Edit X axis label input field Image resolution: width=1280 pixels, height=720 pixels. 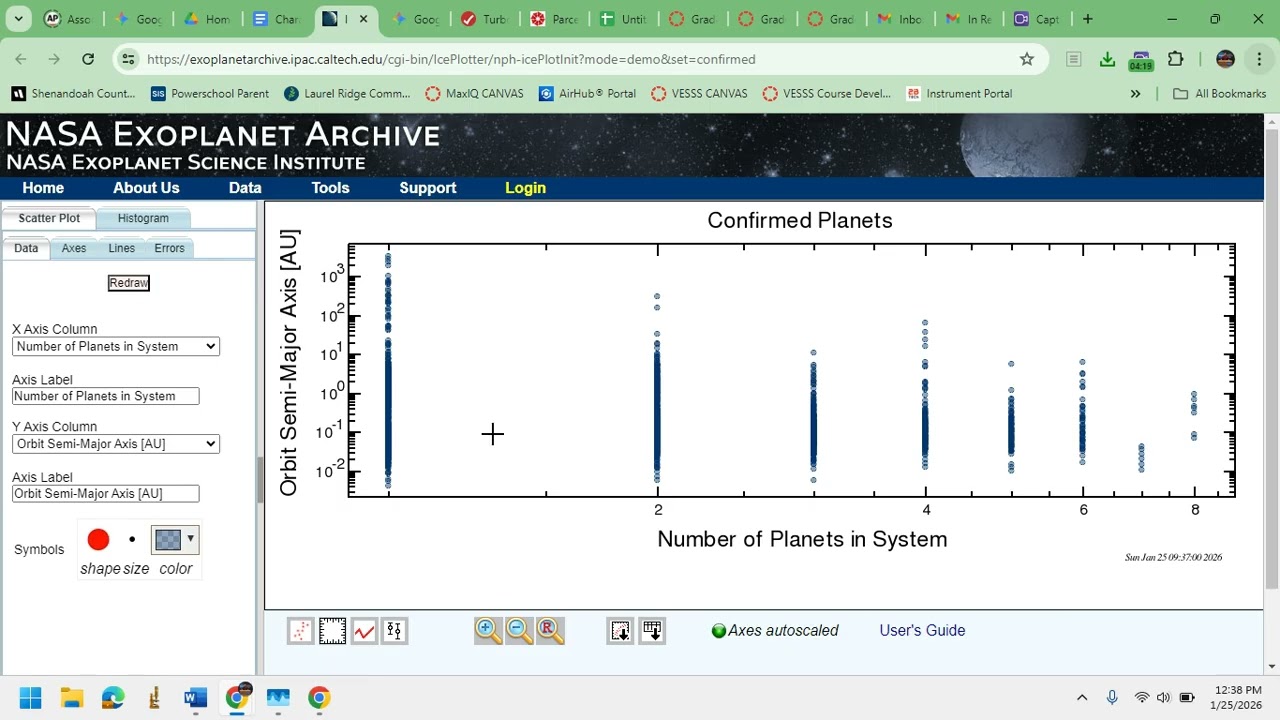coord(106,396)
